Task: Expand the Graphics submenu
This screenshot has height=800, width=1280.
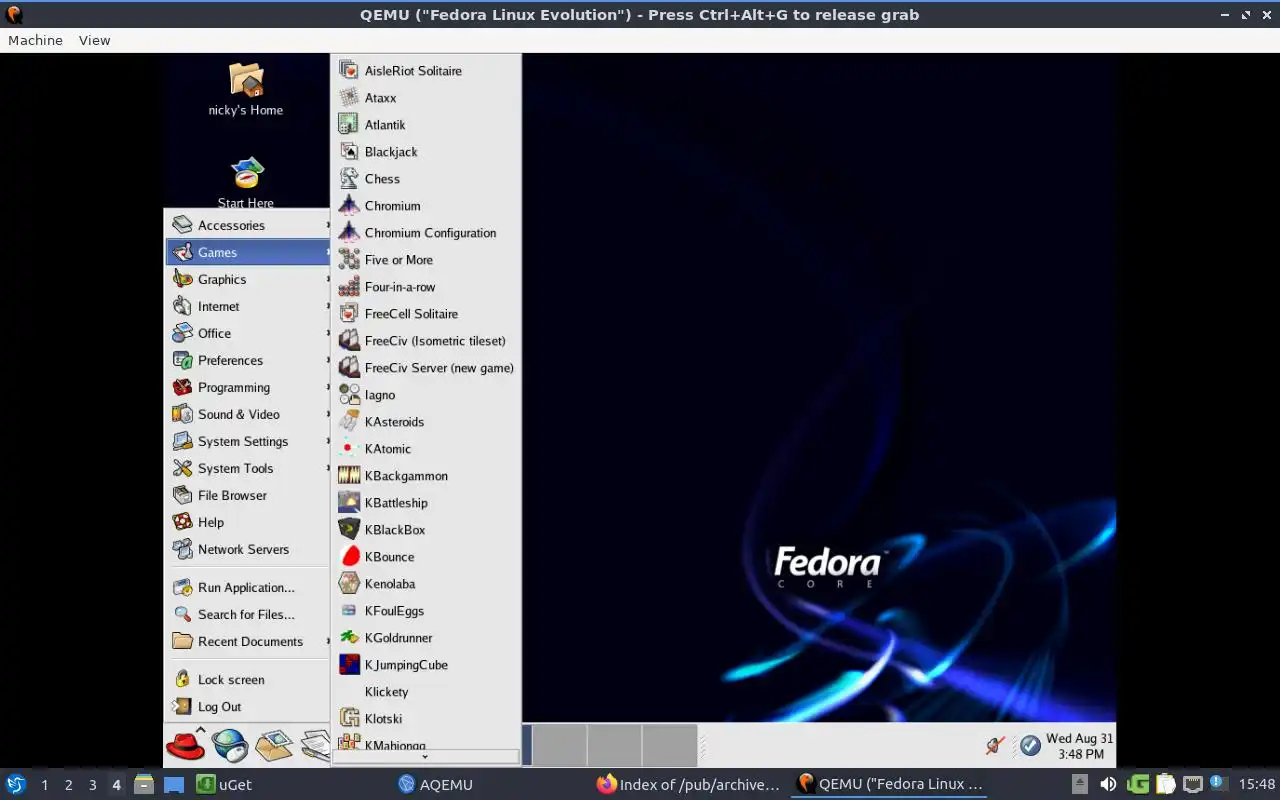Action: (x=248, y=280)
